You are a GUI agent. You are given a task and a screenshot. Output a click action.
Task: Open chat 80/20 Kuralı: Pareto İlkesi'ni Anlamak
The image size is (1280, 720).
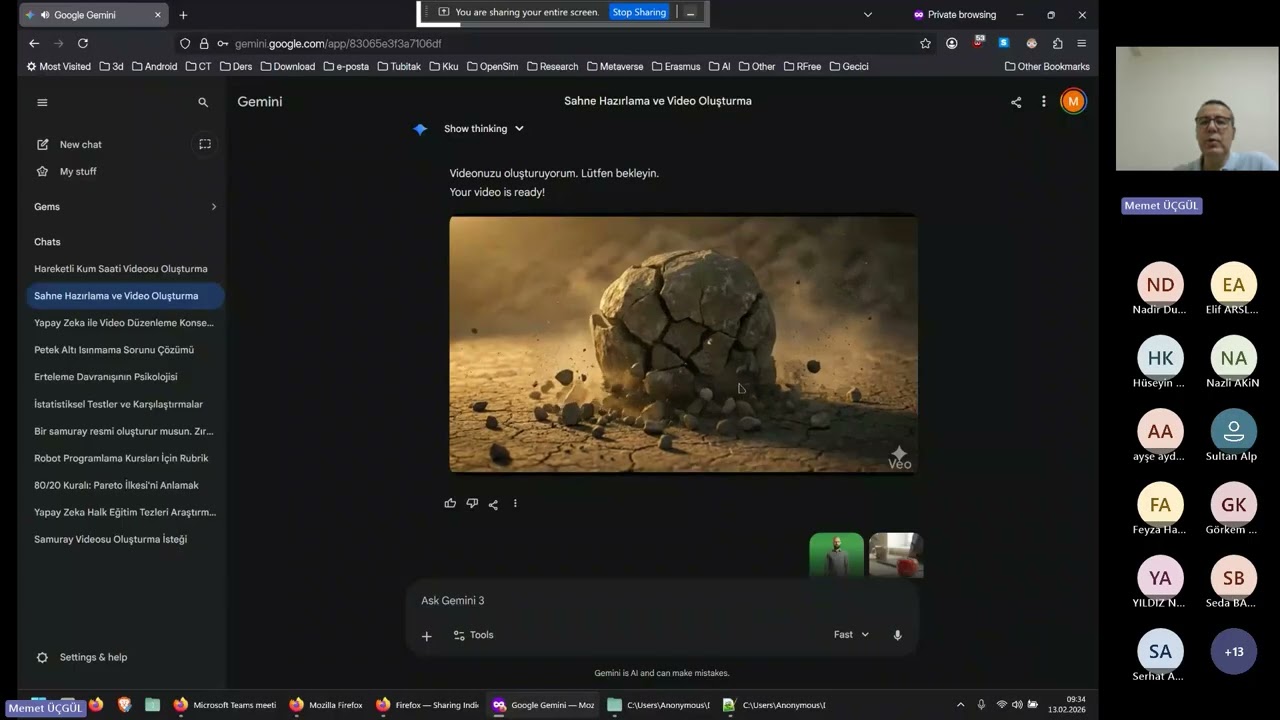(116, 485)
